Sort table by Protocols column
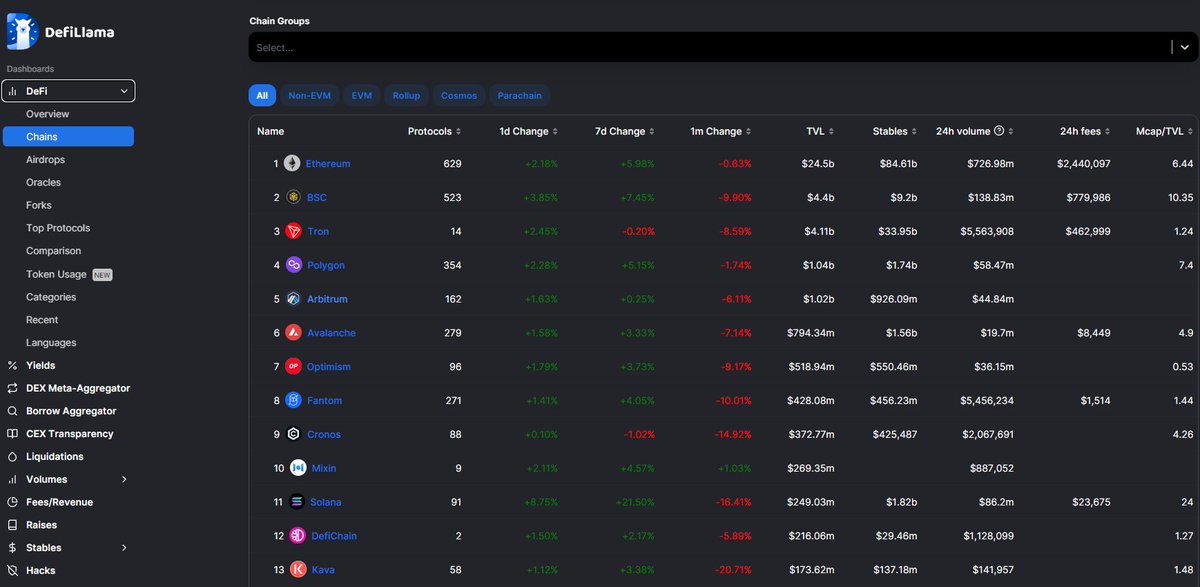 click(x=434, y=131)
